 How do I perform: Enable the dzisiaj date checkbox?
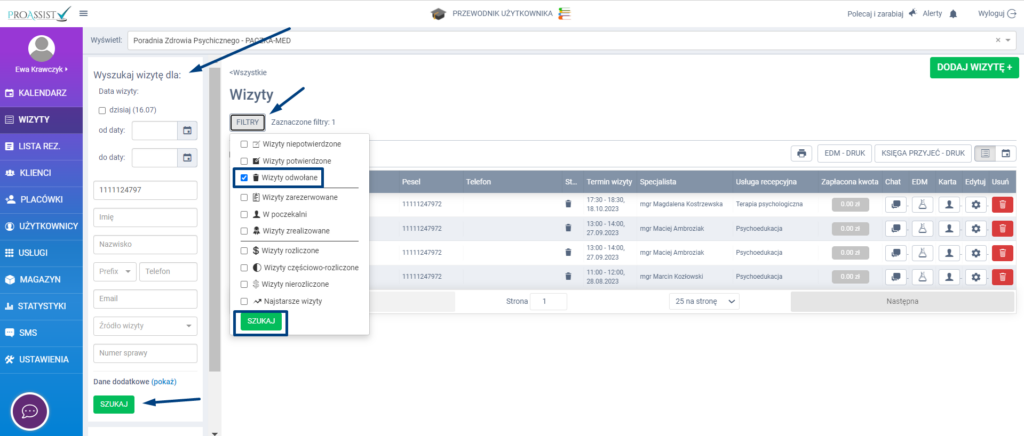pyautogui.click(x=102, y=110)
